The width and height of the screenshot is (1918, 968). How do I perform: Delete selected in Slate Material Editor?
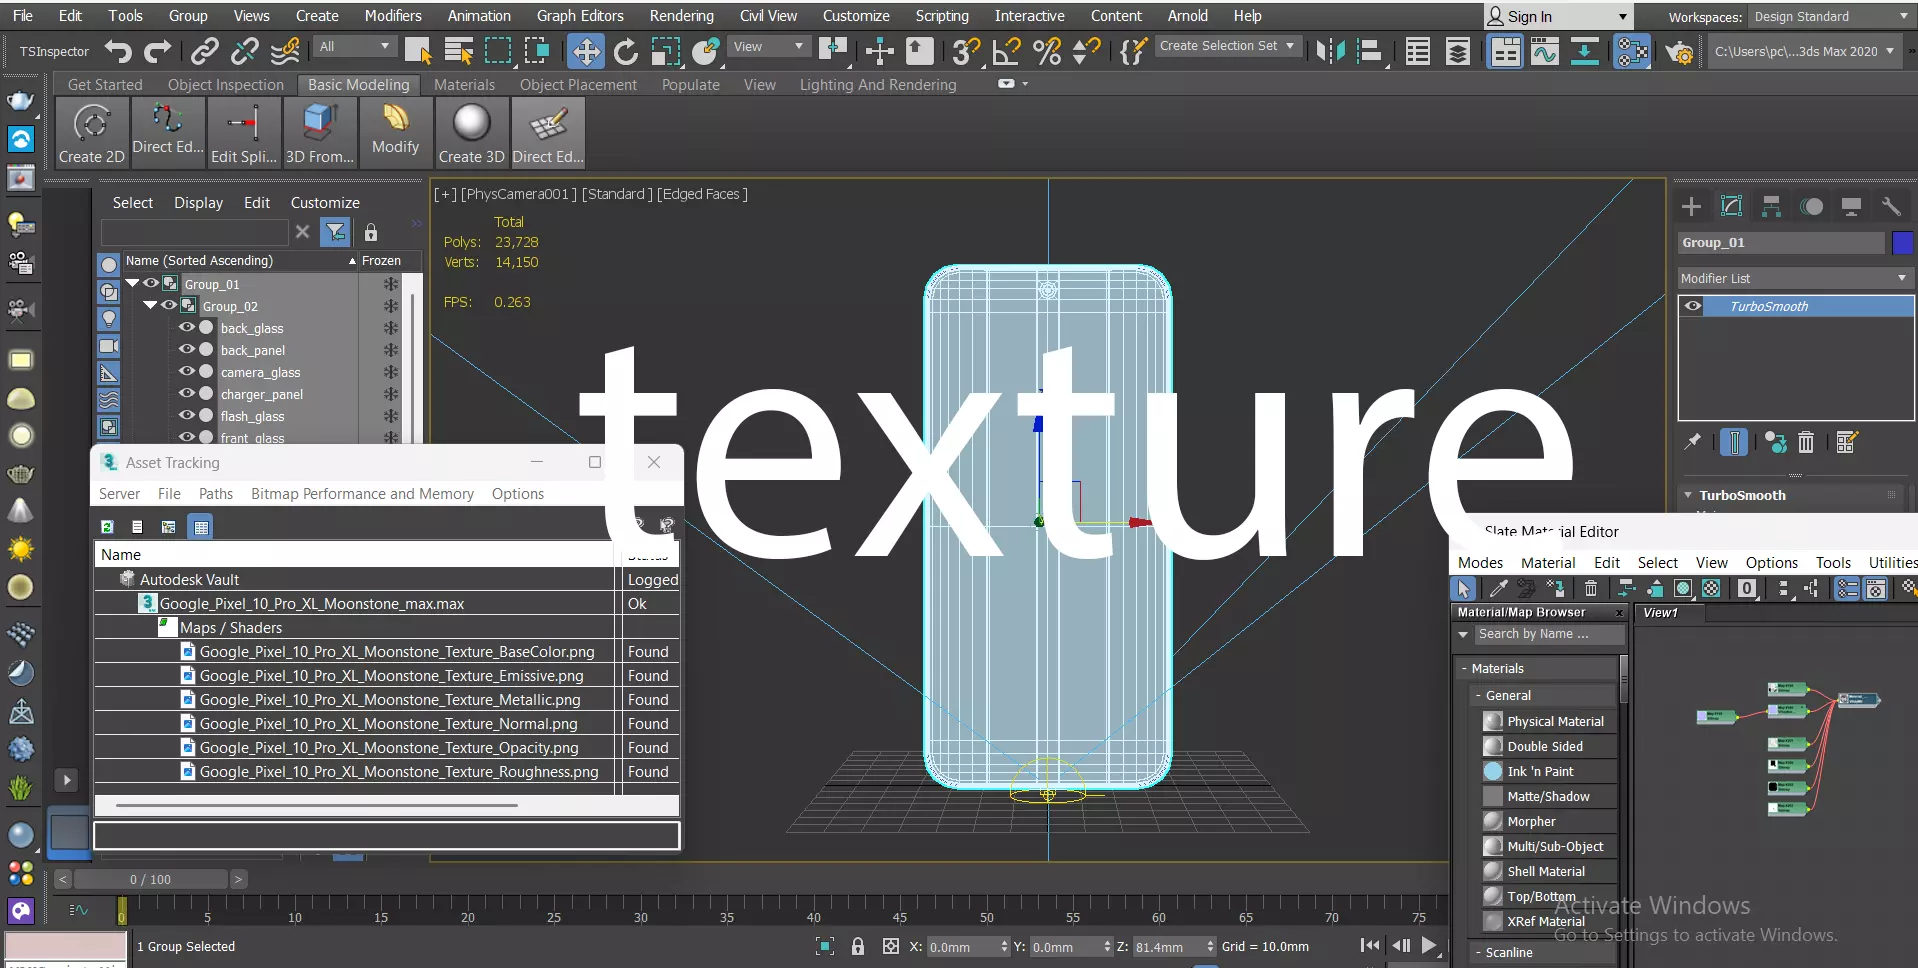click(x=1591, y=589)
